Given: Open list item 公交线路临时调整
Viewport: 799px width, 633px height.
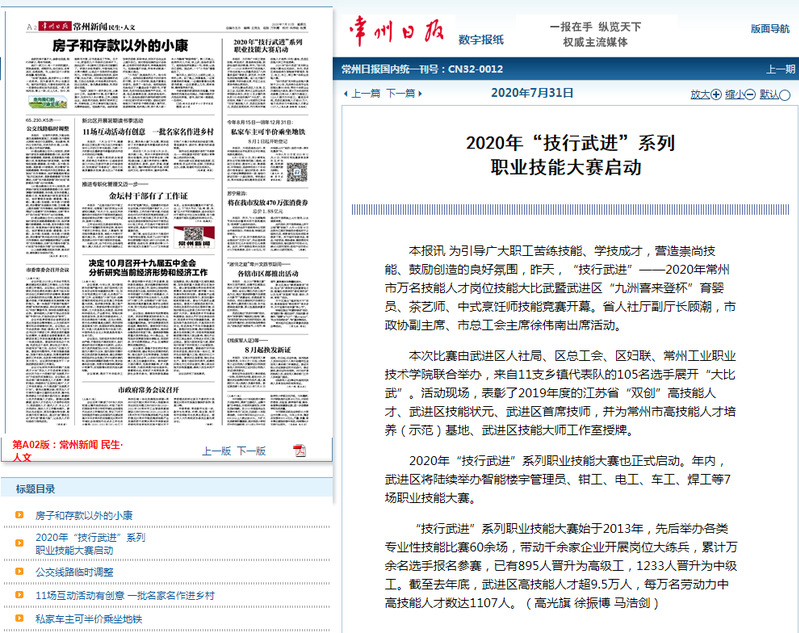Looking at the screenshot, I should click(x=74, y=572).
